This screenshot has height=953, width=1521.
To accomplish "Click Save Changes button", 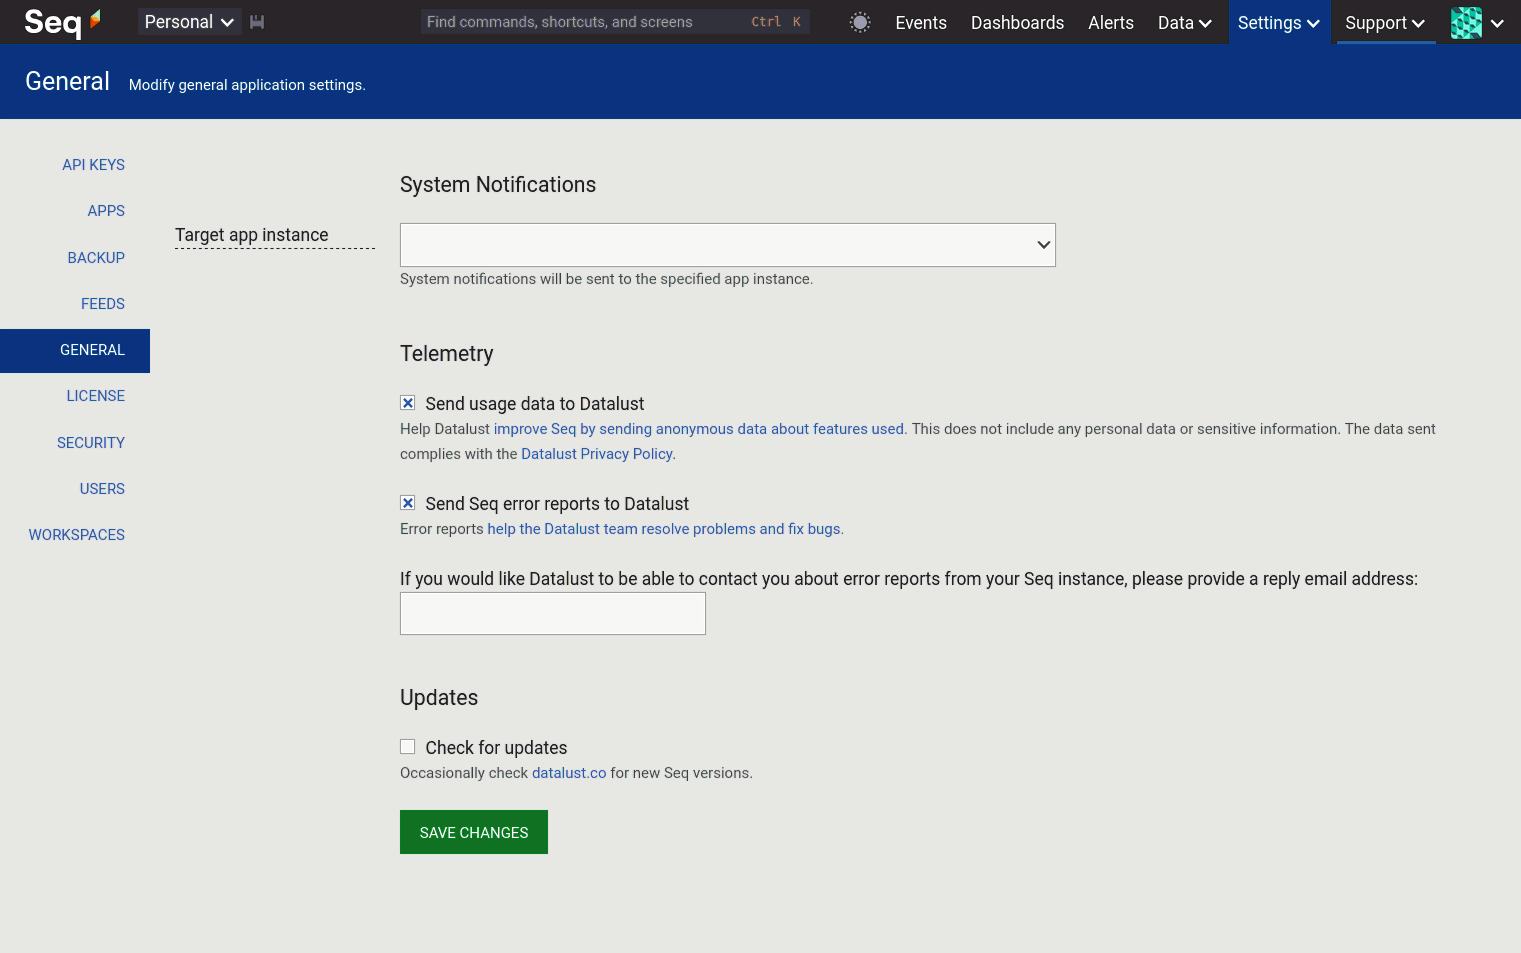I will pyautogui.click(x=474, y=832).
